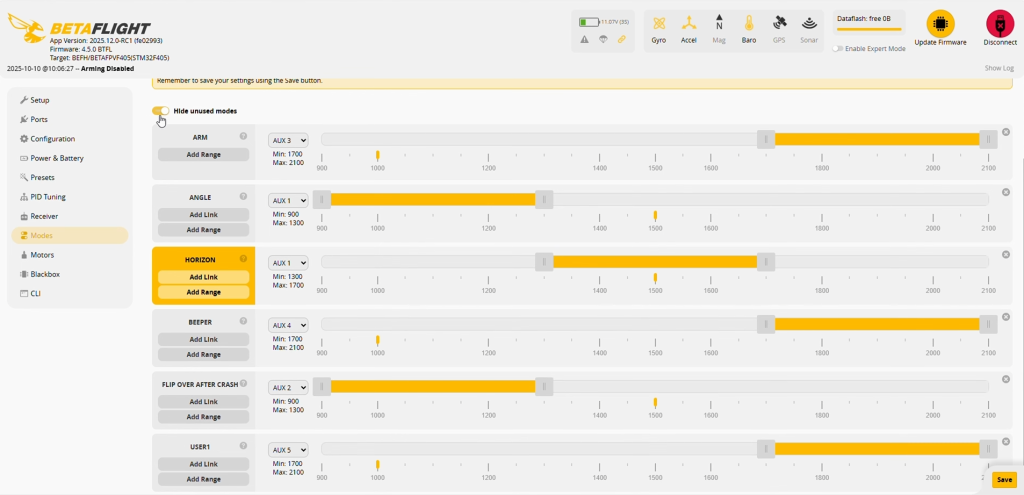Click the ANGLE range slider right handle
Image resolution: width=1024 pixels, height=495 pixels.
(544, 200)
